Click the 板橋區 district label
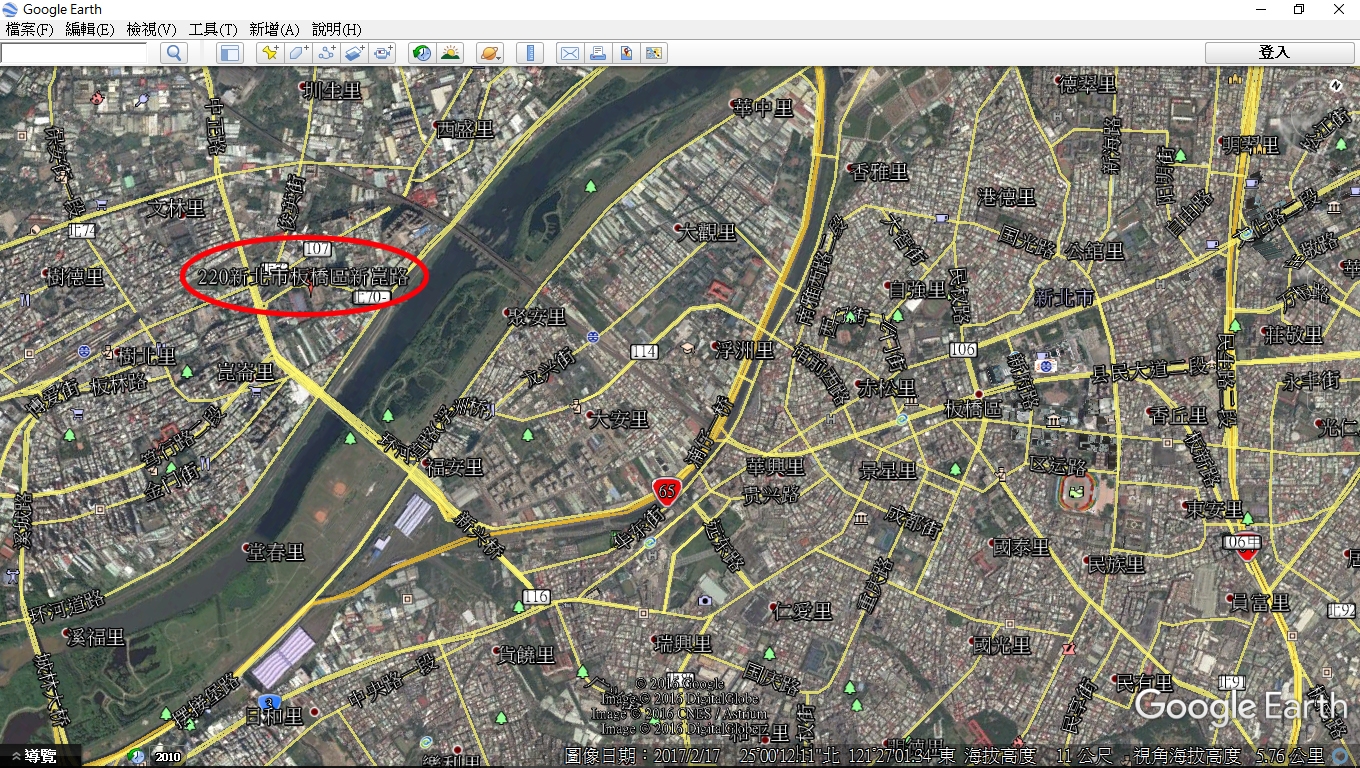This screenshot has width=1360, height=768. [973, 408]
